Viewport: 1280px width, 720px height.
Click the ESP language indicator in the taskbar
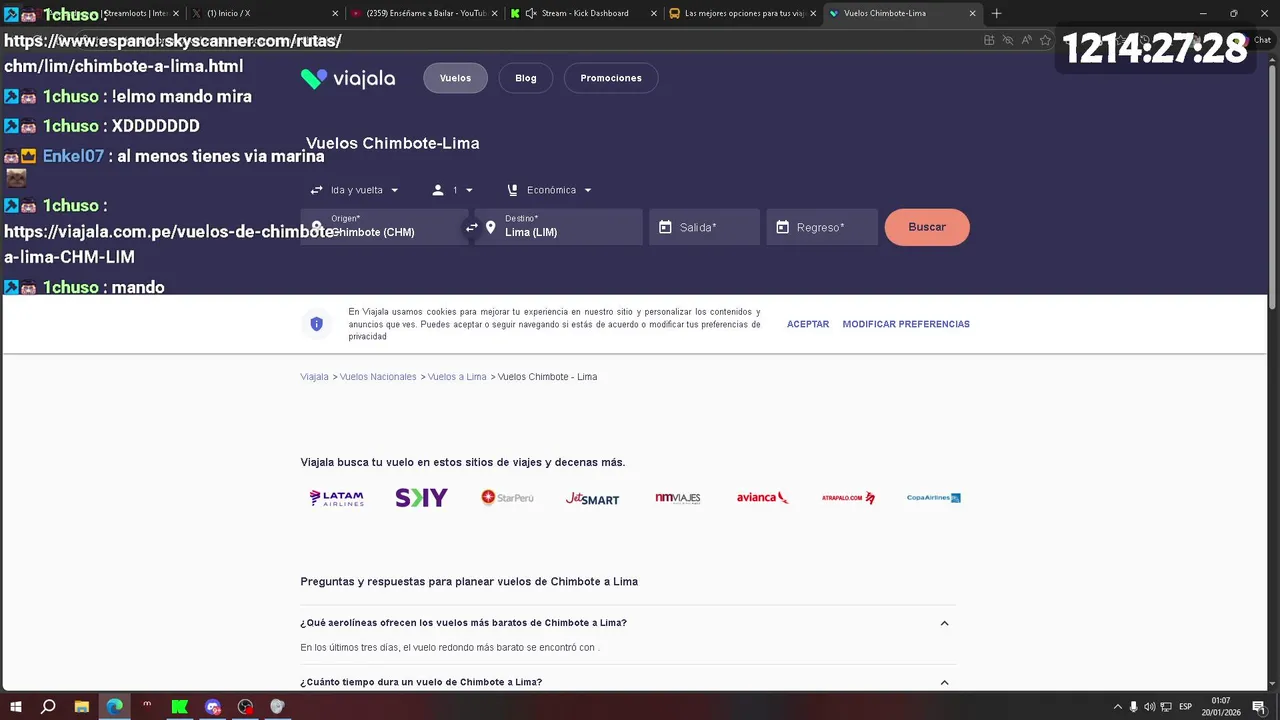pos(1186,707)
